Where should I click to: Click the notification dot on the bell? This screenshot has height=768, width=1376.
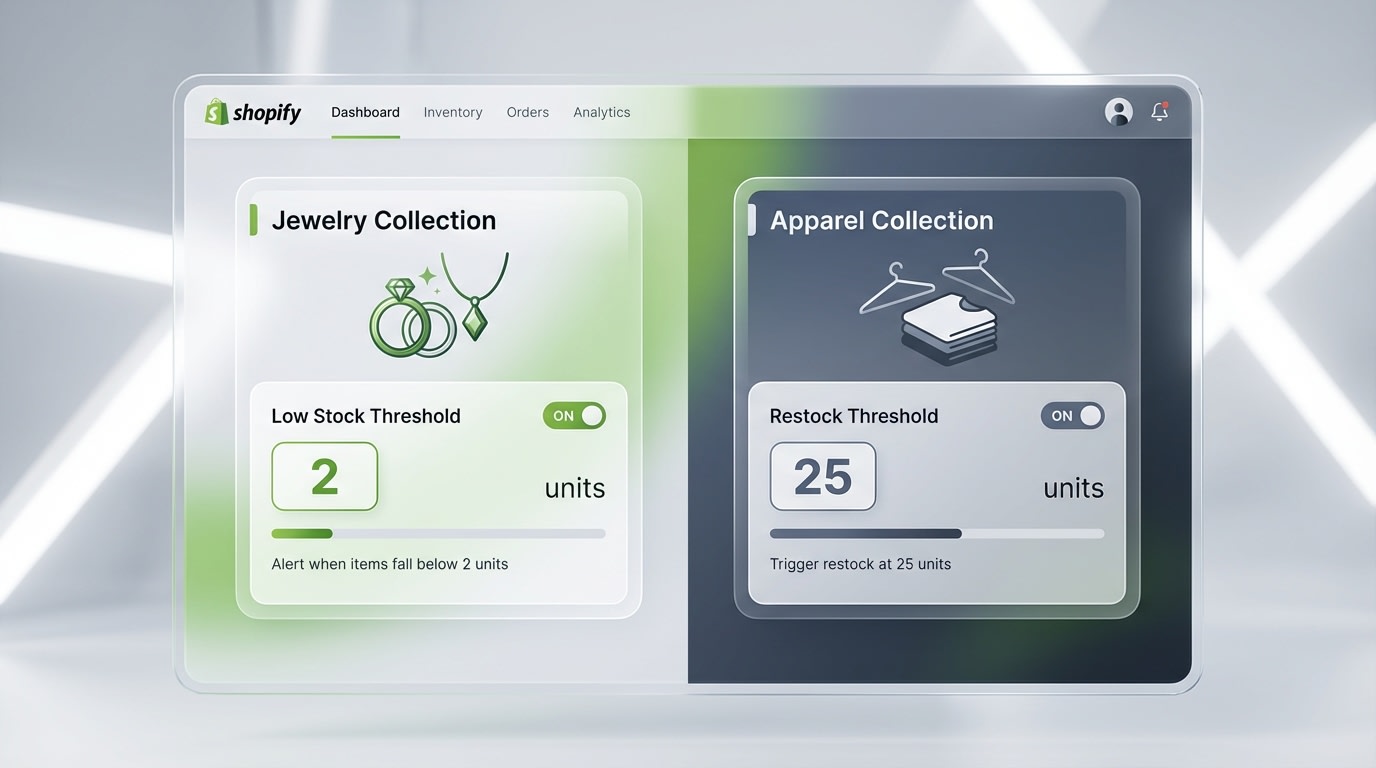[x=1167, y=102]
